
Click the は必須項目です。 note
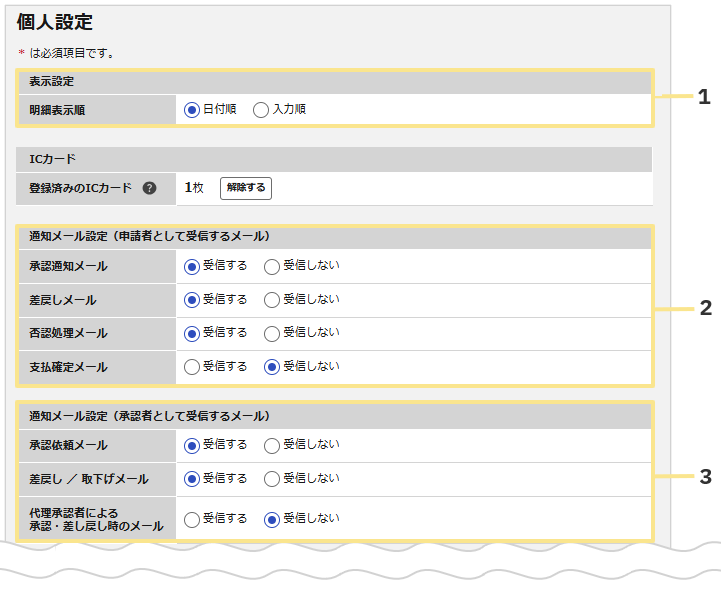[72, 53]
